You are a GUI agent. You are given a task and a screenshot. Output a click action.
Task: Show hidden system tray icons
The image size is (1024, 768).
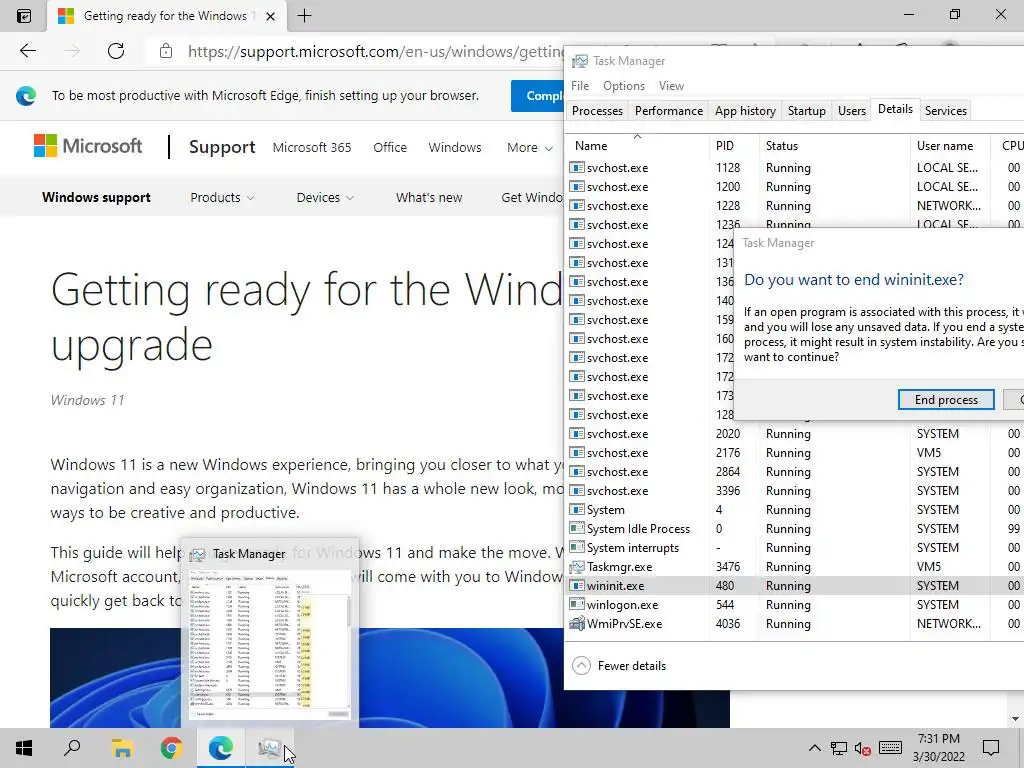coord(814,748)
